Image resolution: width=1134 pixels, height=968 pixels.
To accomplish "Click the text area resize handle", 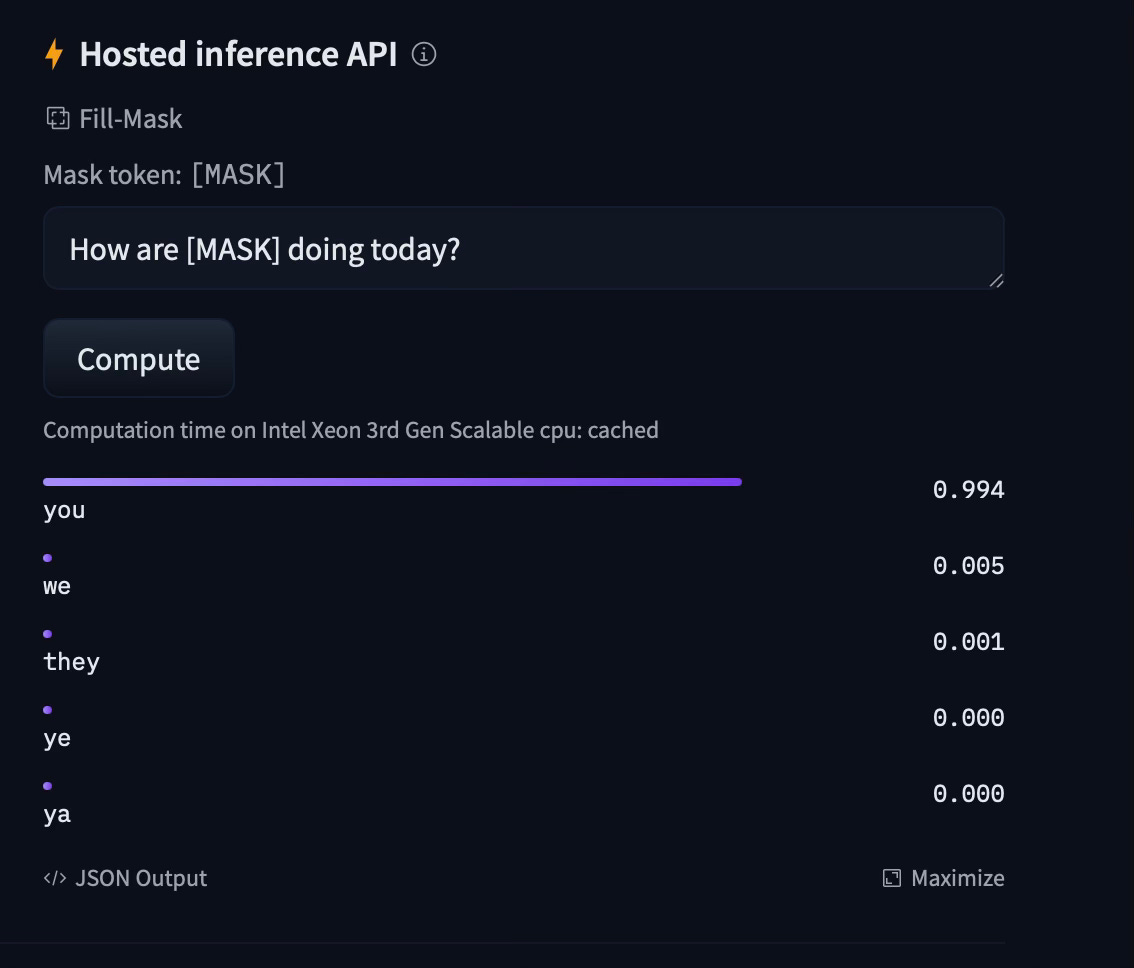I will (x=996, y=281).
